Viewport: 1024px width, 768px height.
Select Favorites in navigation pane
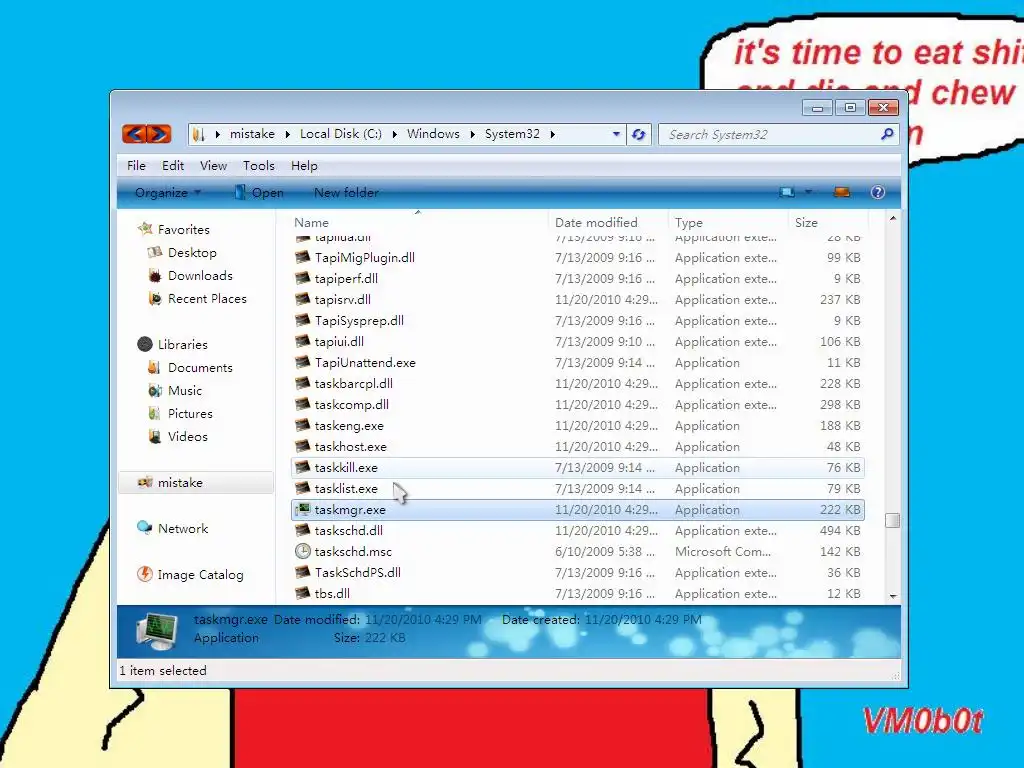click(x=174, y=229)
